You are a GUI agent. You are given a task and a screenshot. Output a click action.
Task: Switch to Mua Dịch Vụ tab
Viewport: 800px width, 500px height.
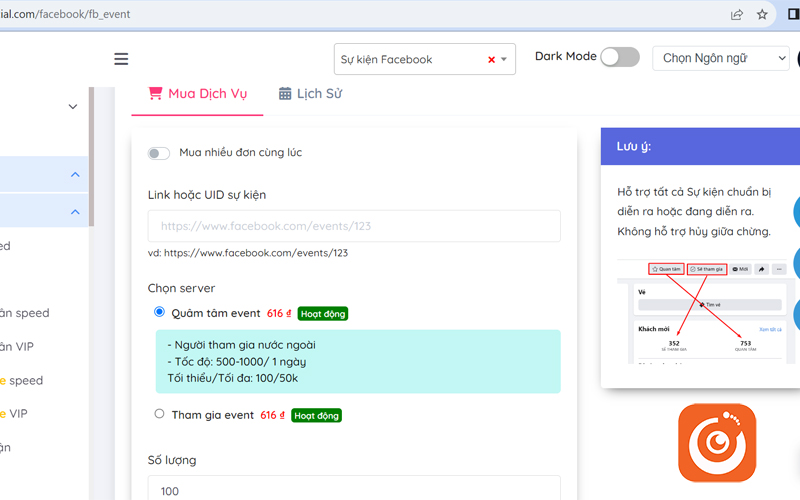click(x=197, y=94)
